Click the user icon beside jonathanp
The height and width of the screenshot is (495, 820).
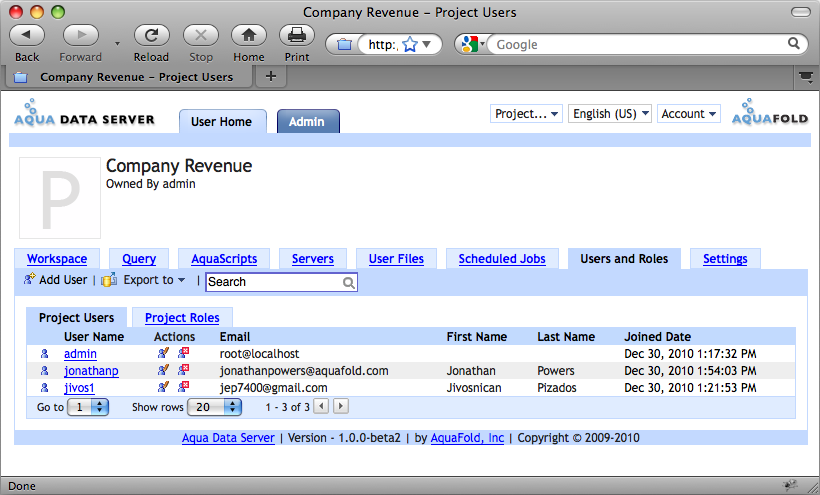point(44,371)
